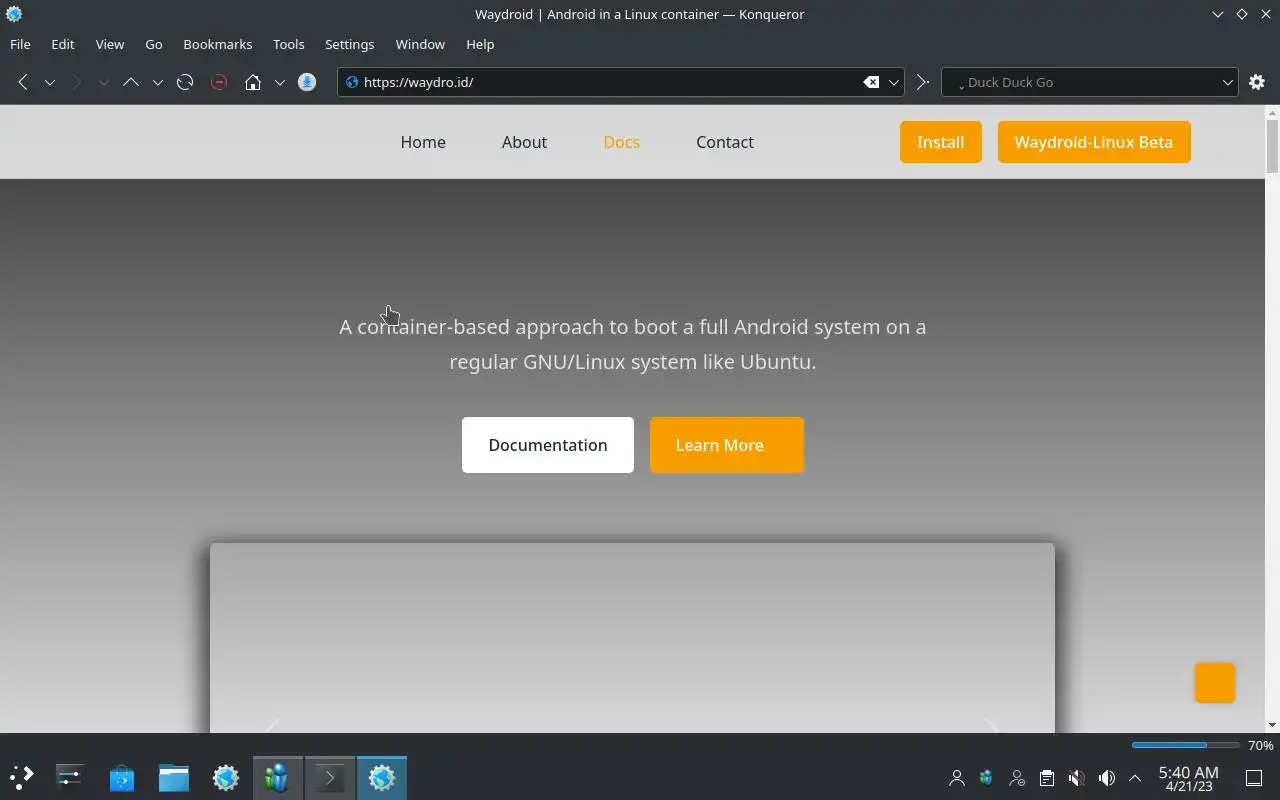
Task: Go to the Home page icon
Action: tap(253, 82)
